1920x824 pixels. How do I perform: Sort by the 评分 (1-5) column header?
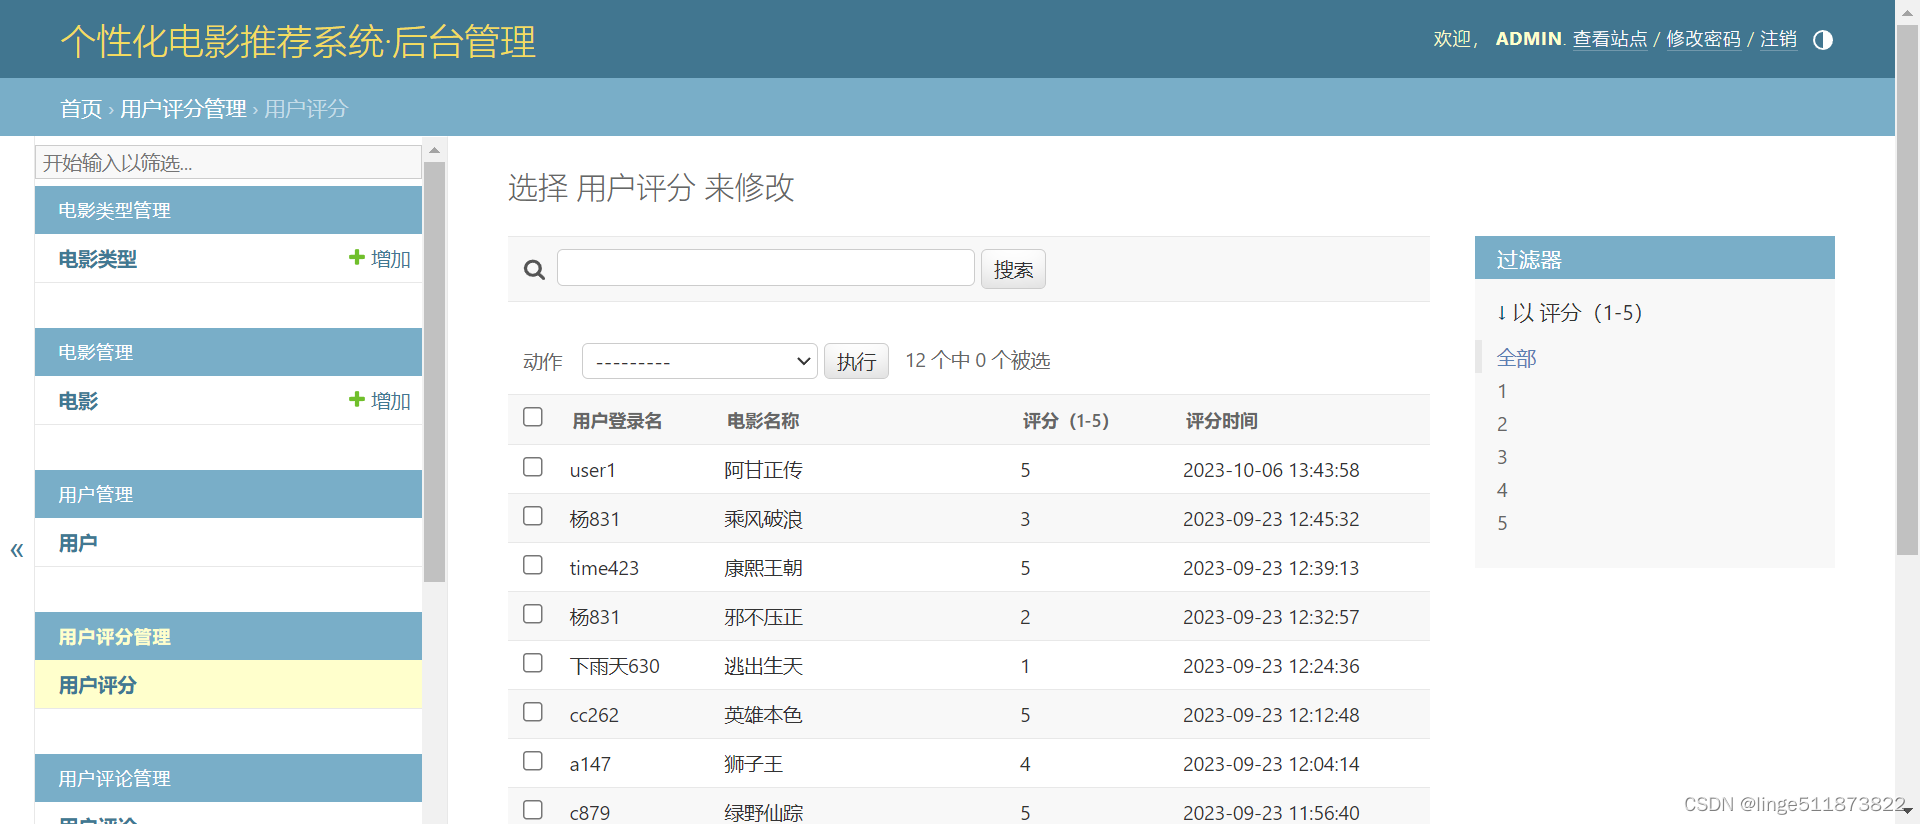[1066, 421]
